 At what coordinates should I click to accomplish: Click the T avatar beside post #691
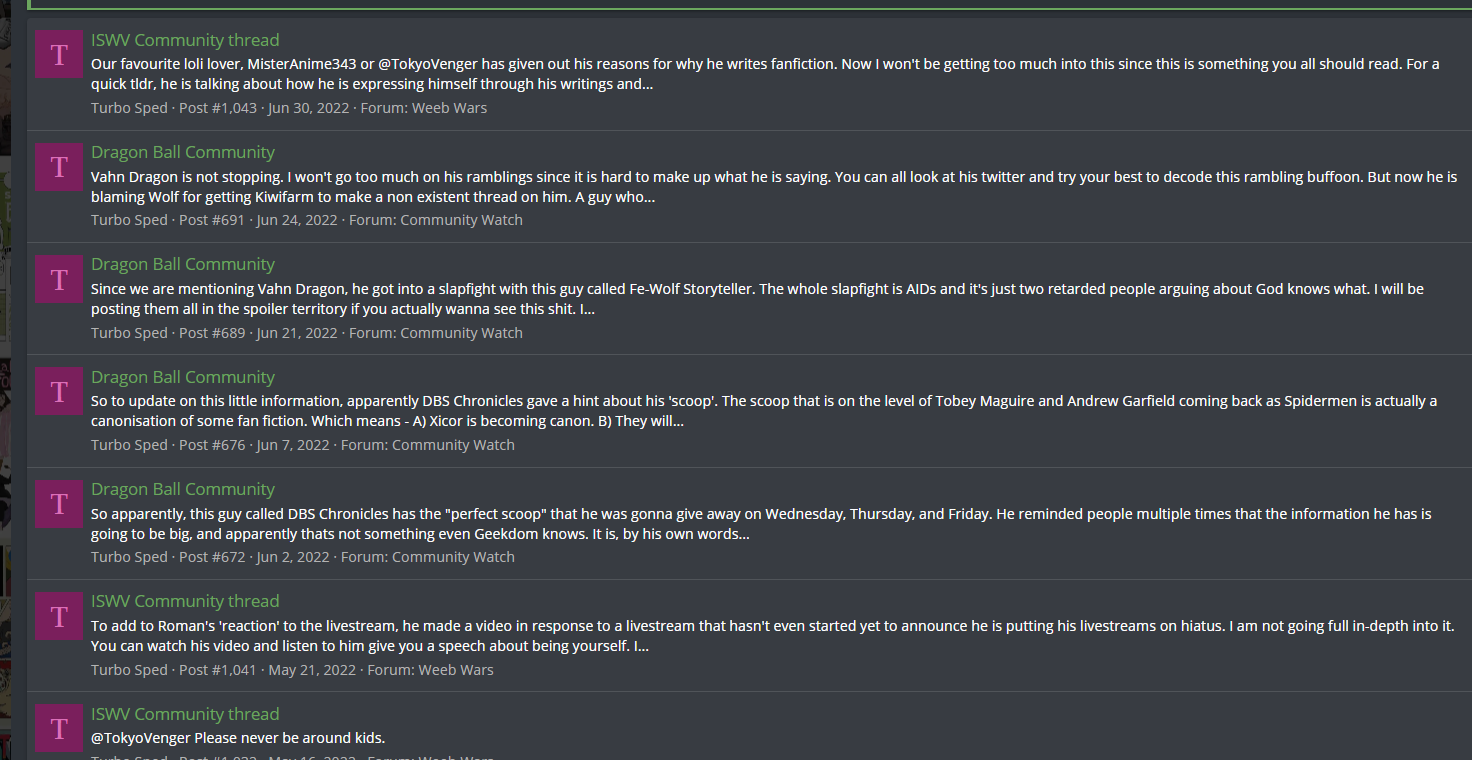[x=59, y=167]
